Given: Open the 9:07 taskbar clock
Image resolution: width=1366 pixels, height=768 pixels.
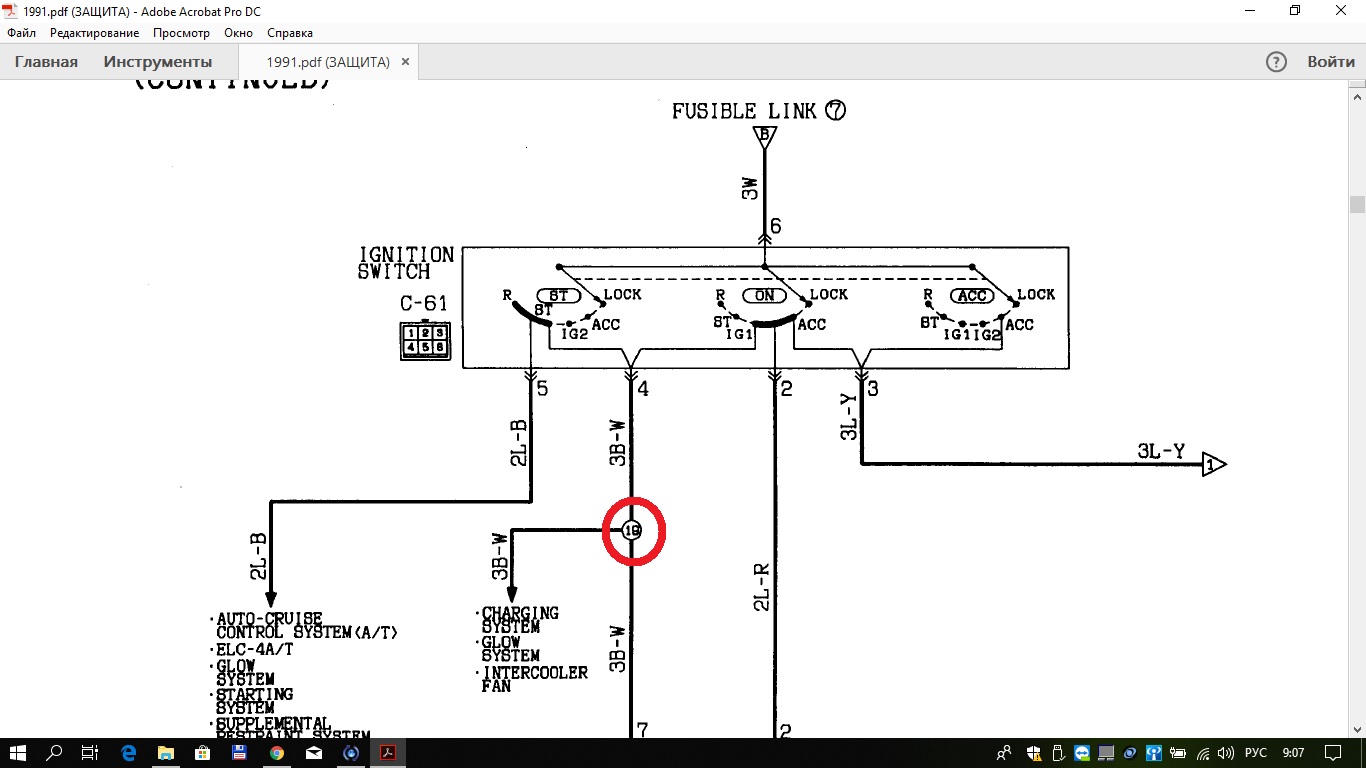Looking at the screenshot, I should point(1293,753).
